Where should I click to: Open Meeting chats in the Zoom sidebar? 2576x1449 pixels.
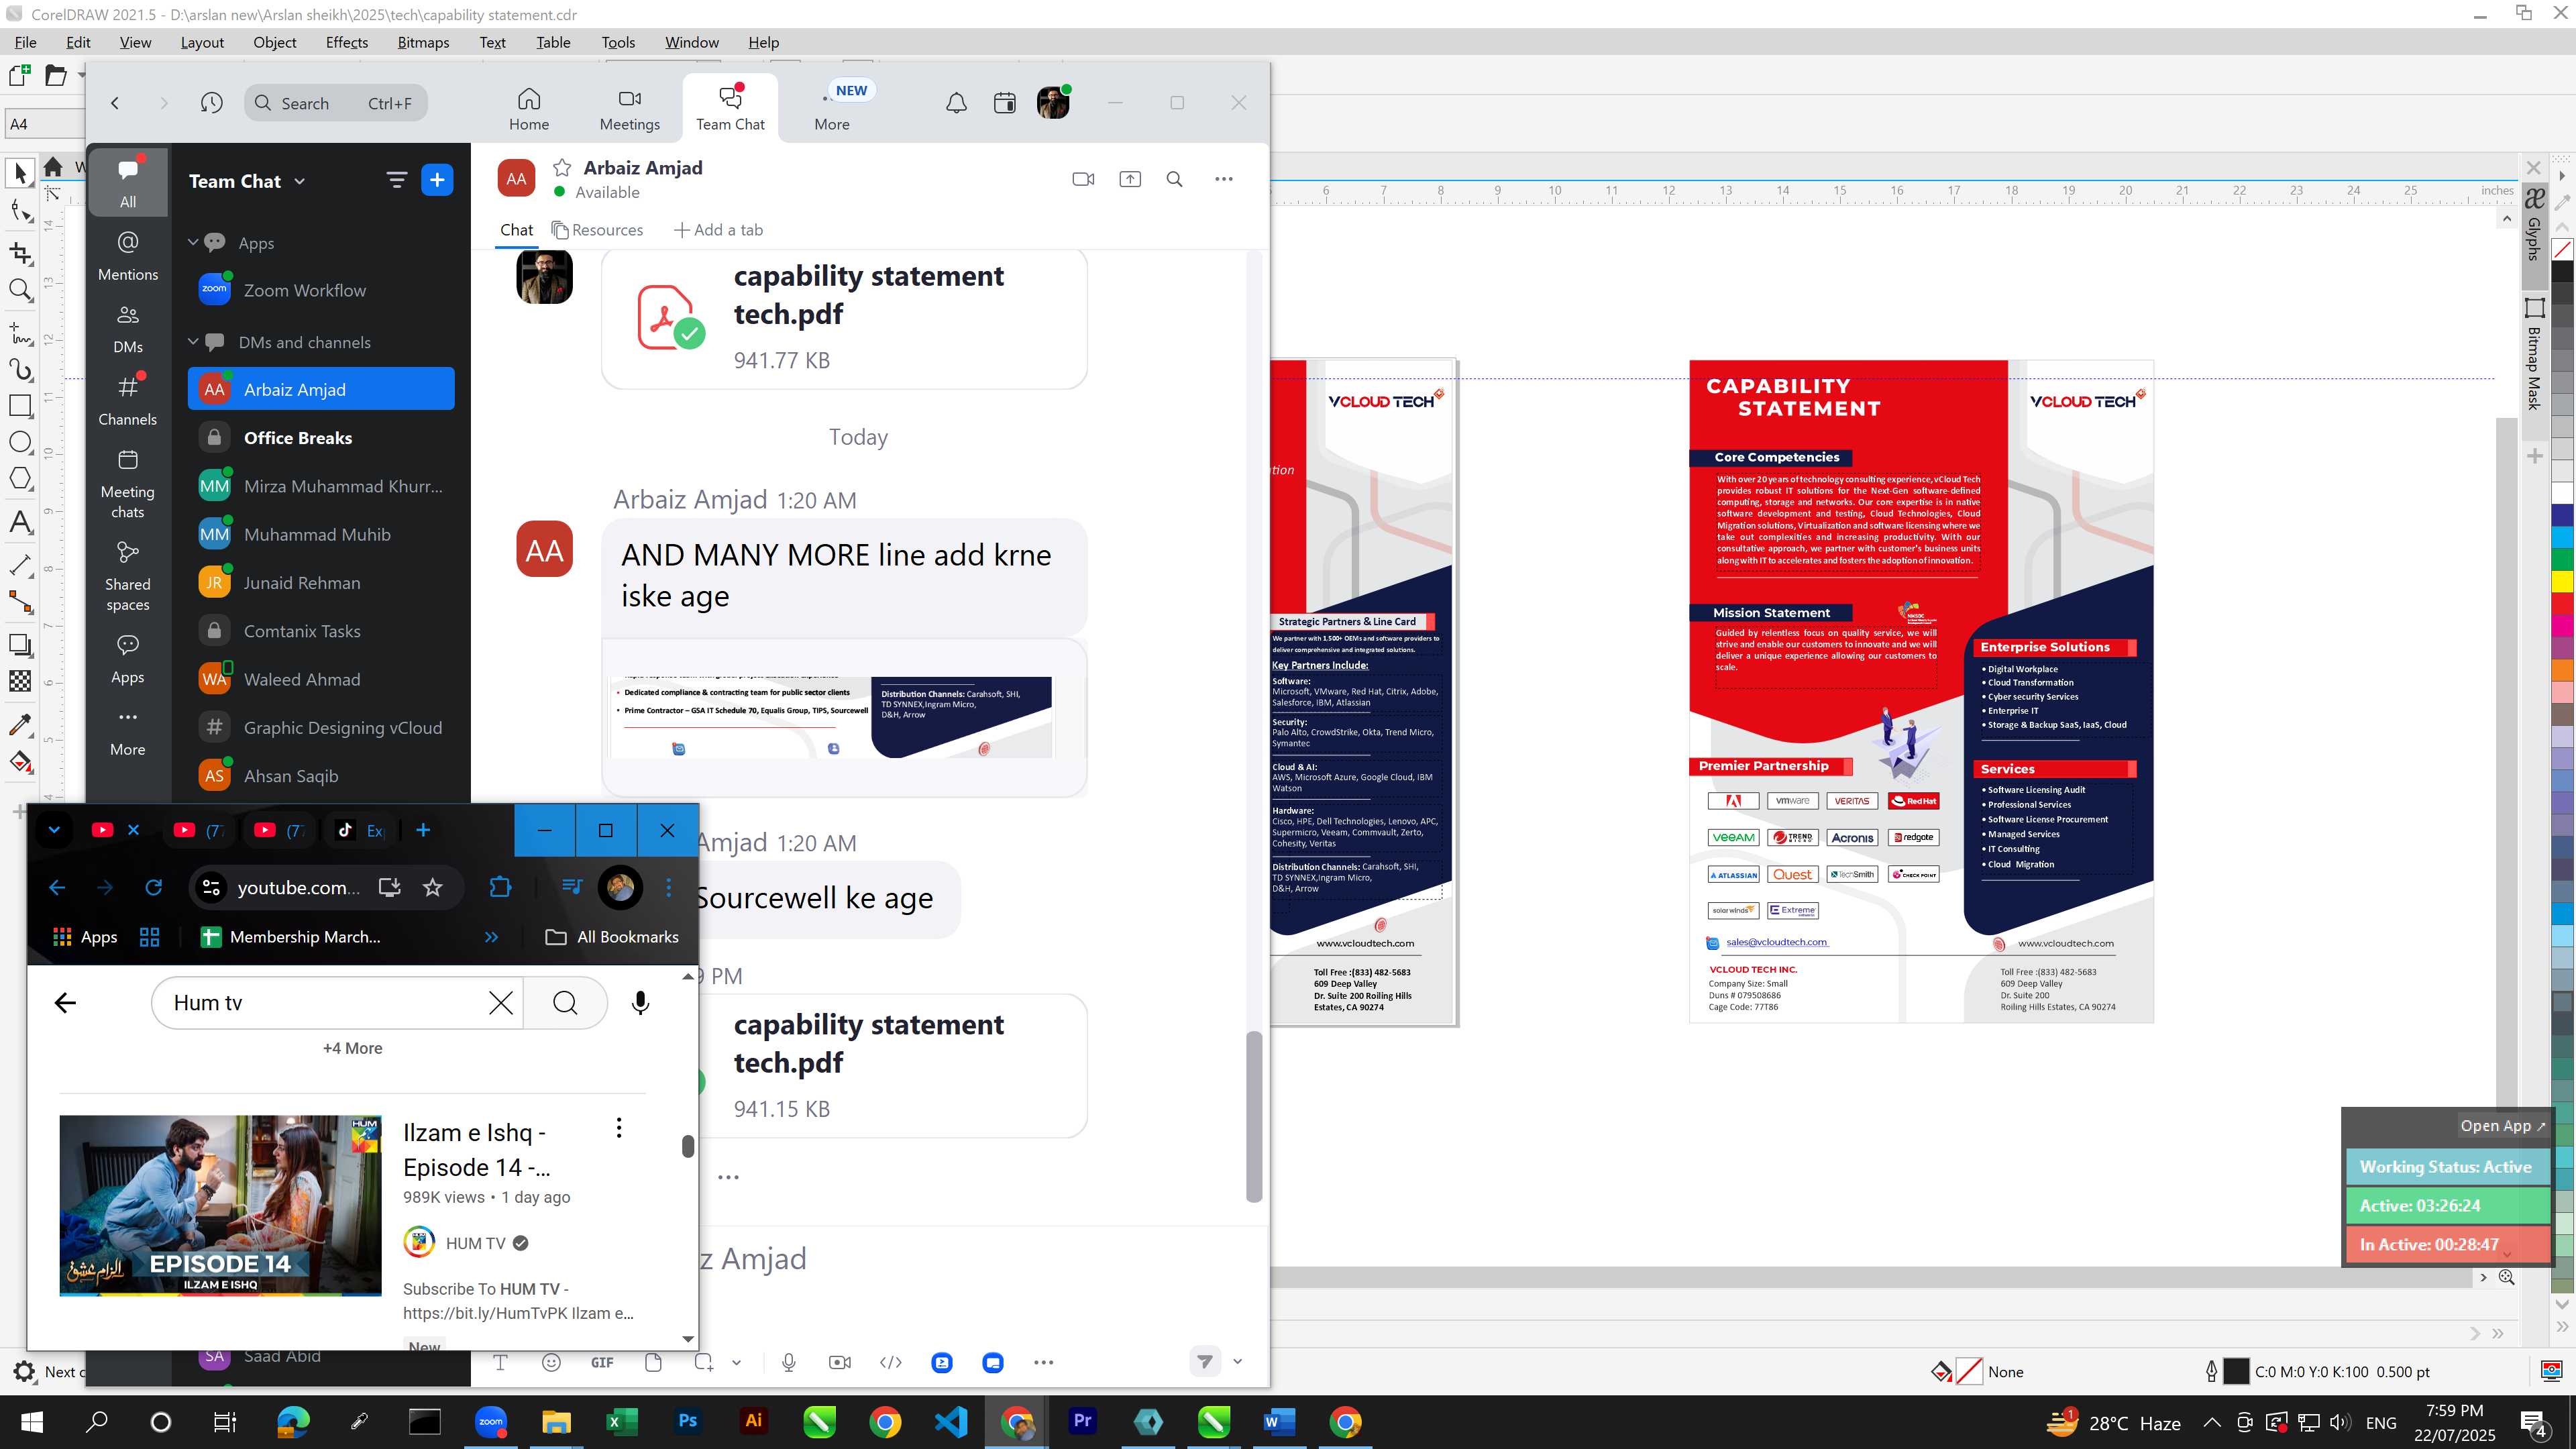128,484
